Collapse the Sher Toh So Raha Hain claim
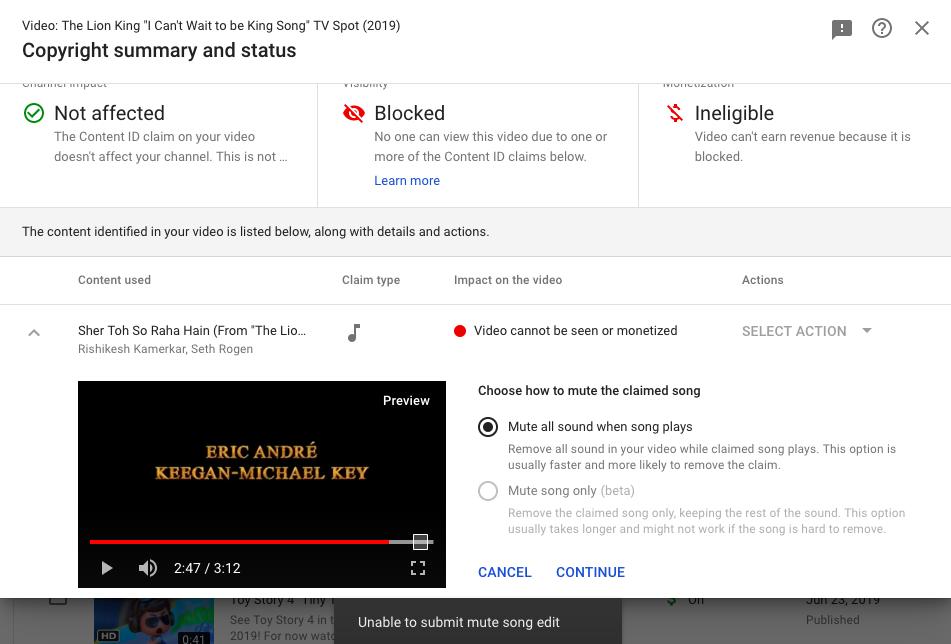The height and width of the screenshot is (644, 951). click(34, 332)
